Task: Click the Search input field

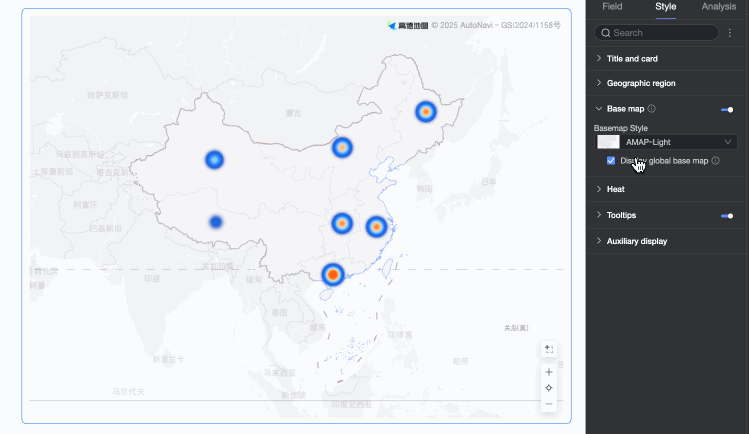Action: [x=656, y=33]
